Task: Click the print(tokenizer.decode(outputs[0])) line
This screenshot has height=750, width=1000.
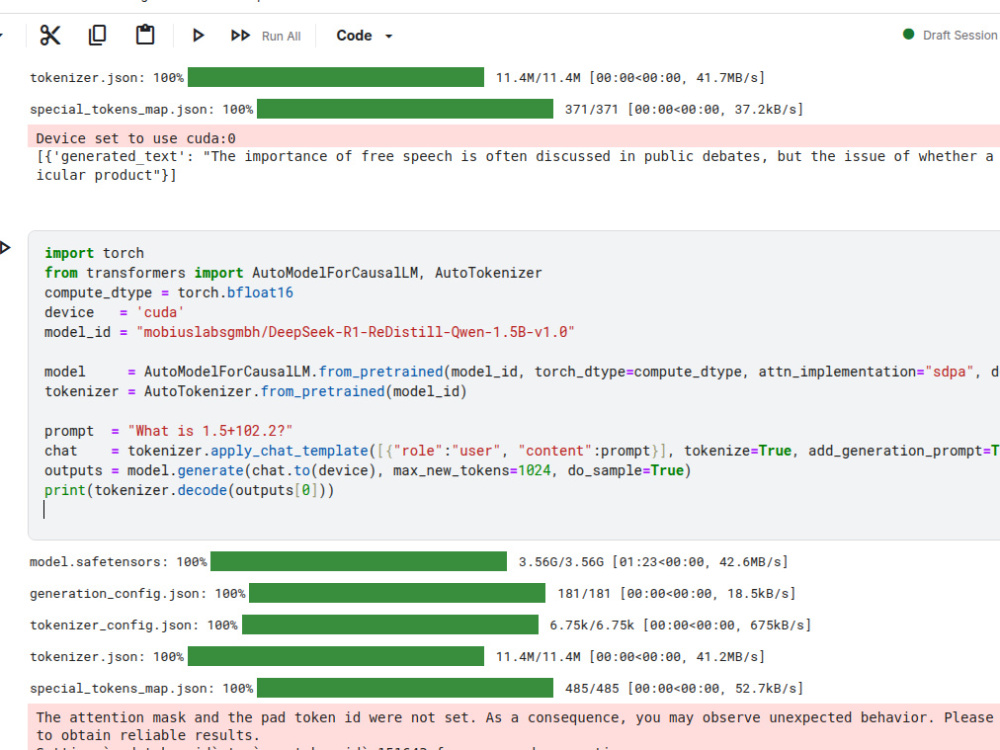Action: tap(189, 490)
